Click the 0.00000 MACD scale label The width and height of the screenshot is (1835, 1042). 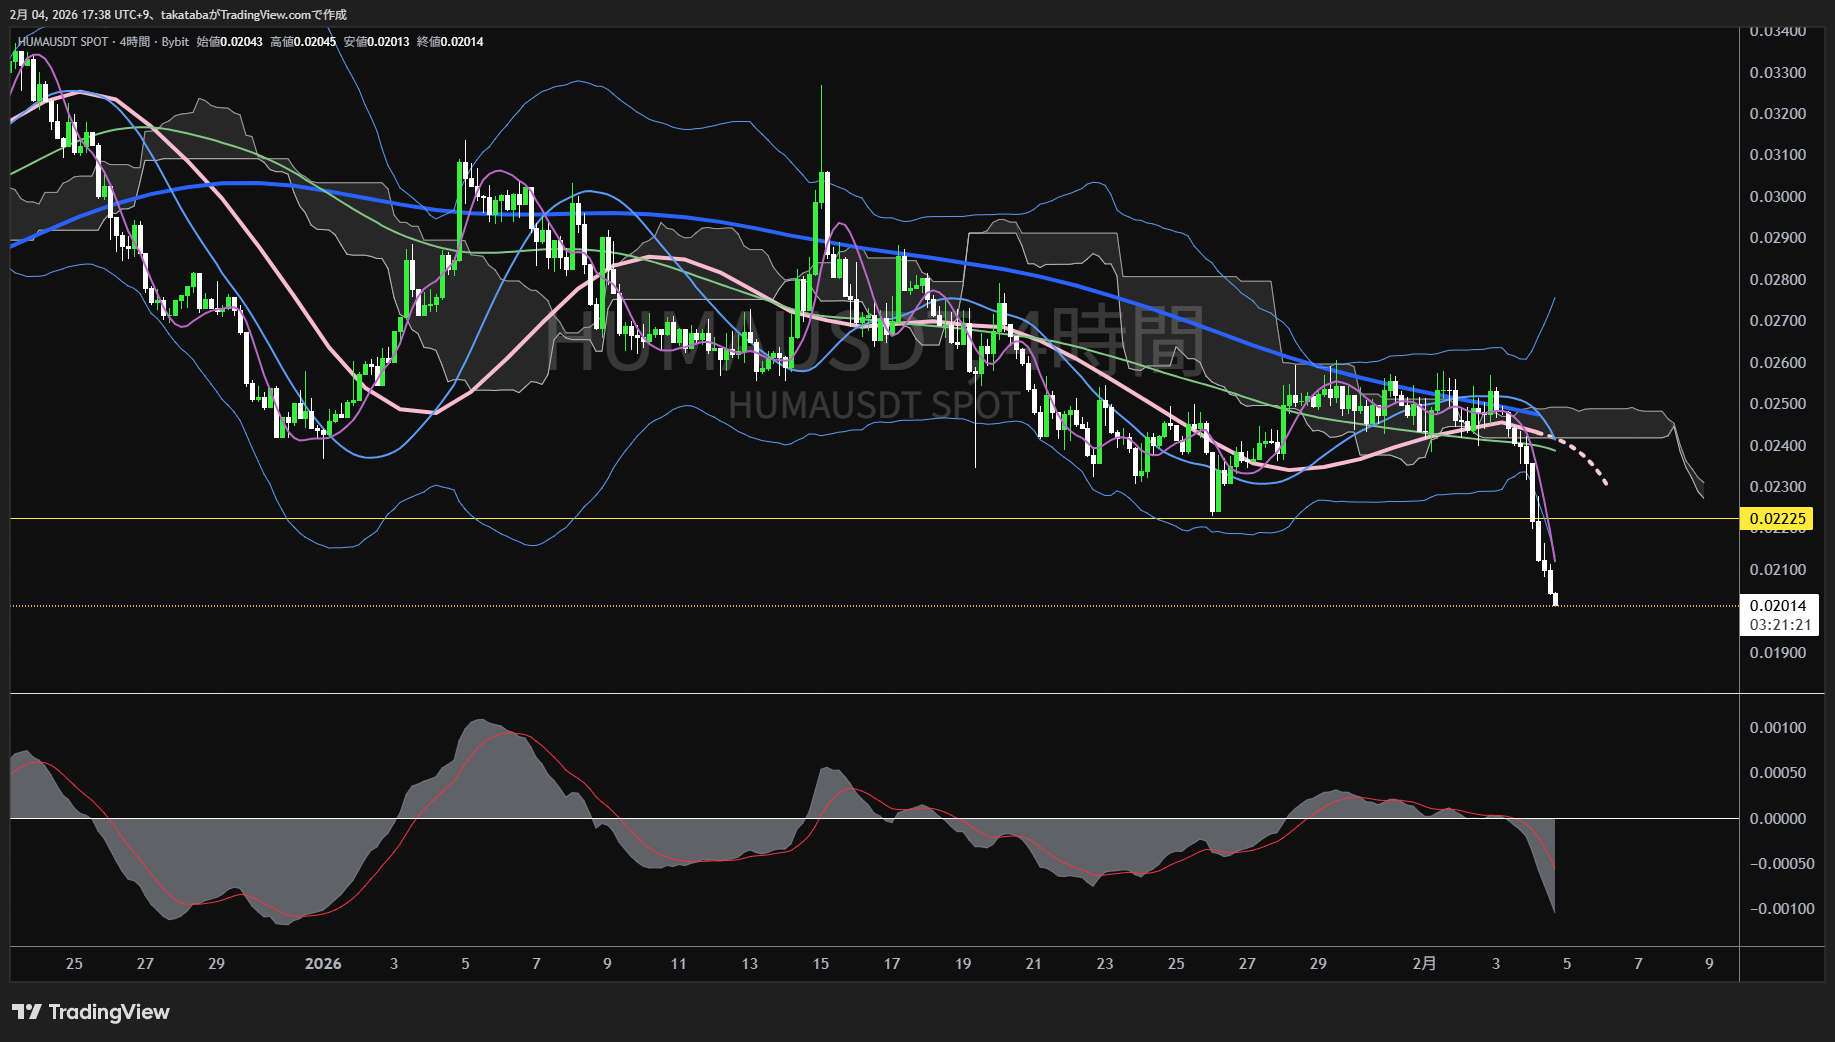1777,819
